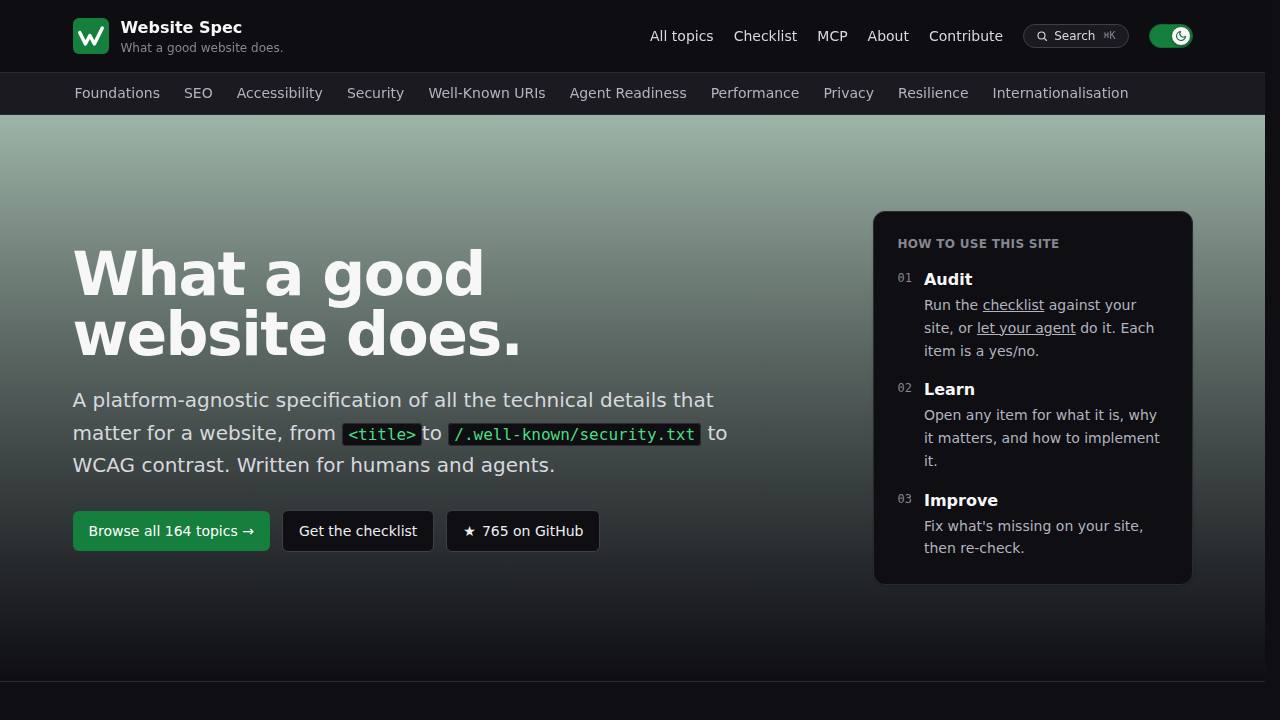Screen dimensions: 1280x720
Task: Click the page's vertical scrollbar
Action: pos(1272,360)
